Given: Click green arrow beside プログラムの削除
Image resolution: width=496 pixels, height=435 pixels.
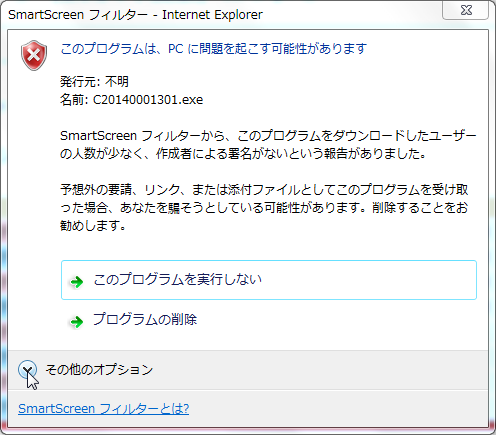Looking at the screenshot, I should point(77,322).
